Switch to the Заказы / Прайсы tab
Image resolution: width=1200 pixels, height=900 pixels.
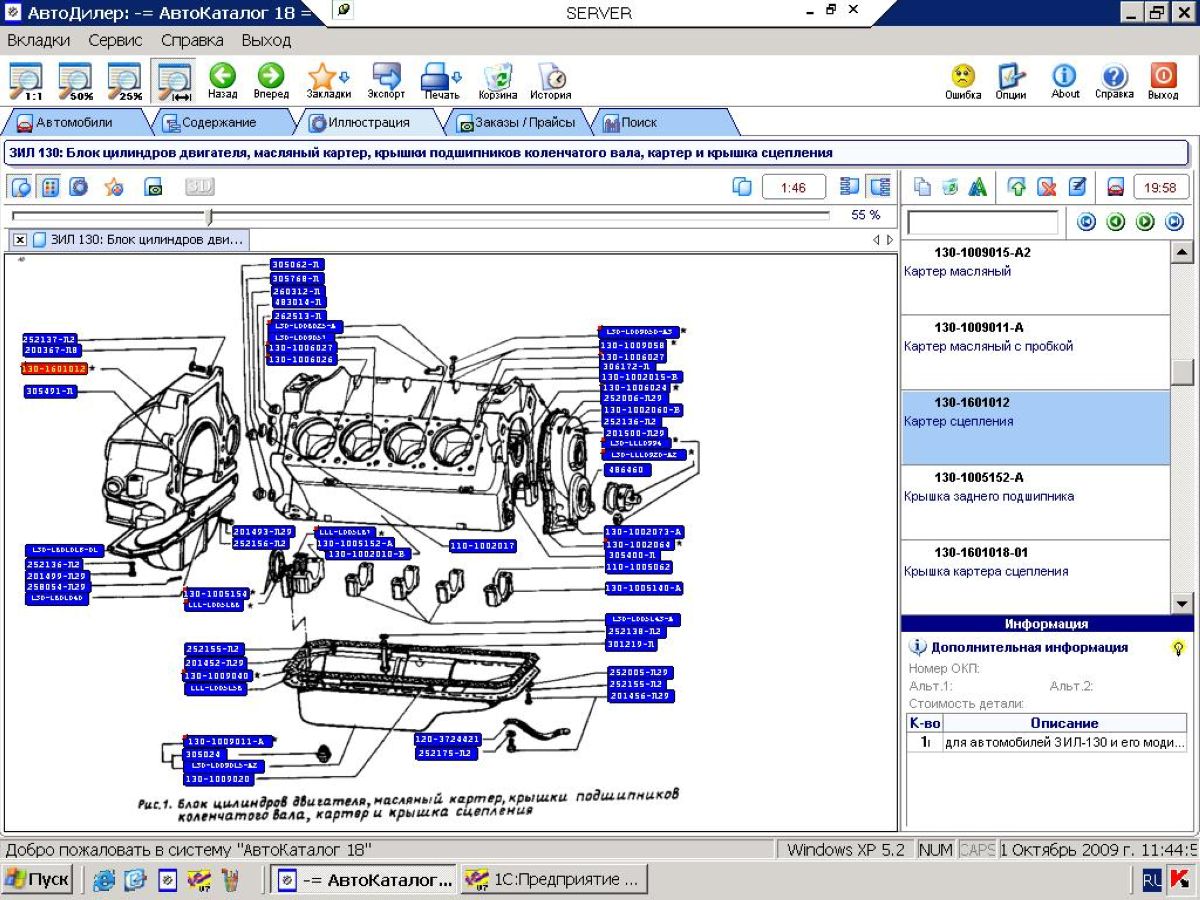[517, 123]
